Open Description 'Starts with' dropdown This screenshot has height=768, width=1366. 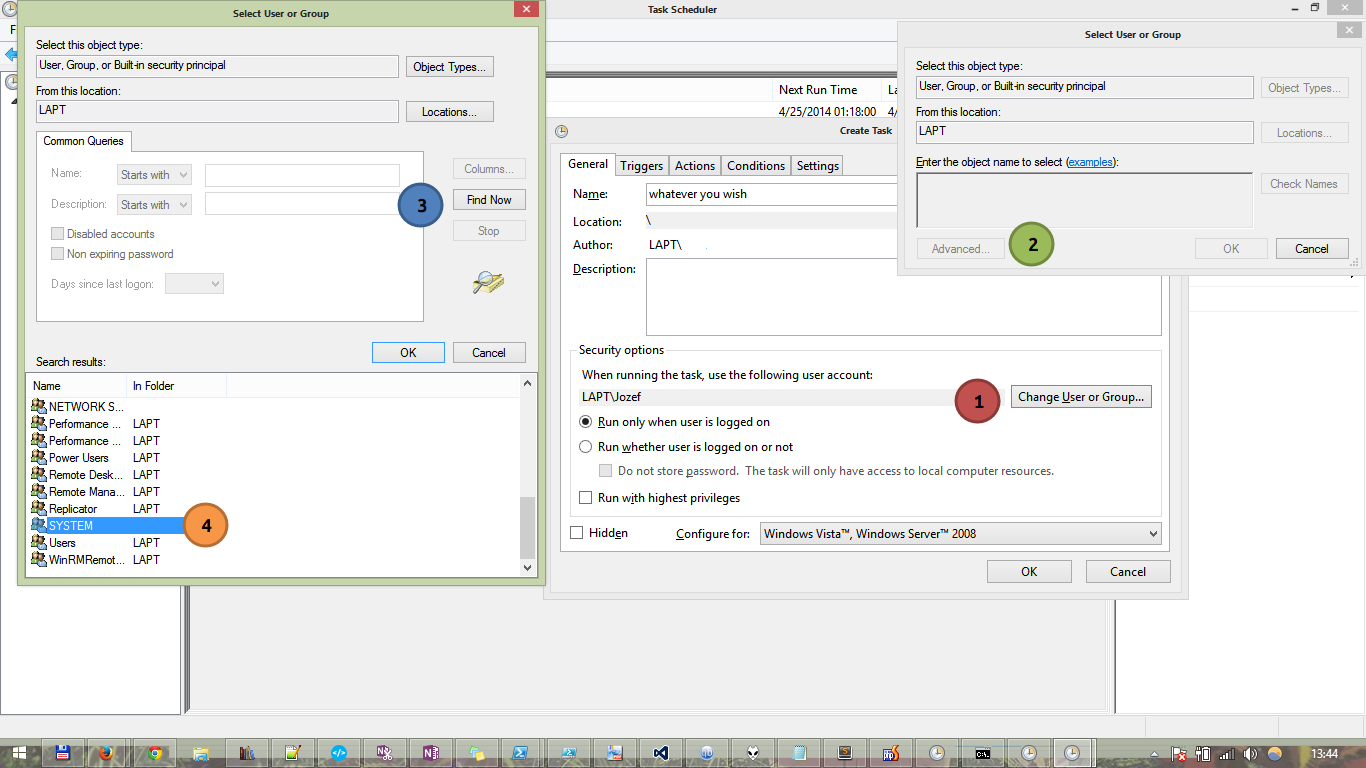coord(154,204)
